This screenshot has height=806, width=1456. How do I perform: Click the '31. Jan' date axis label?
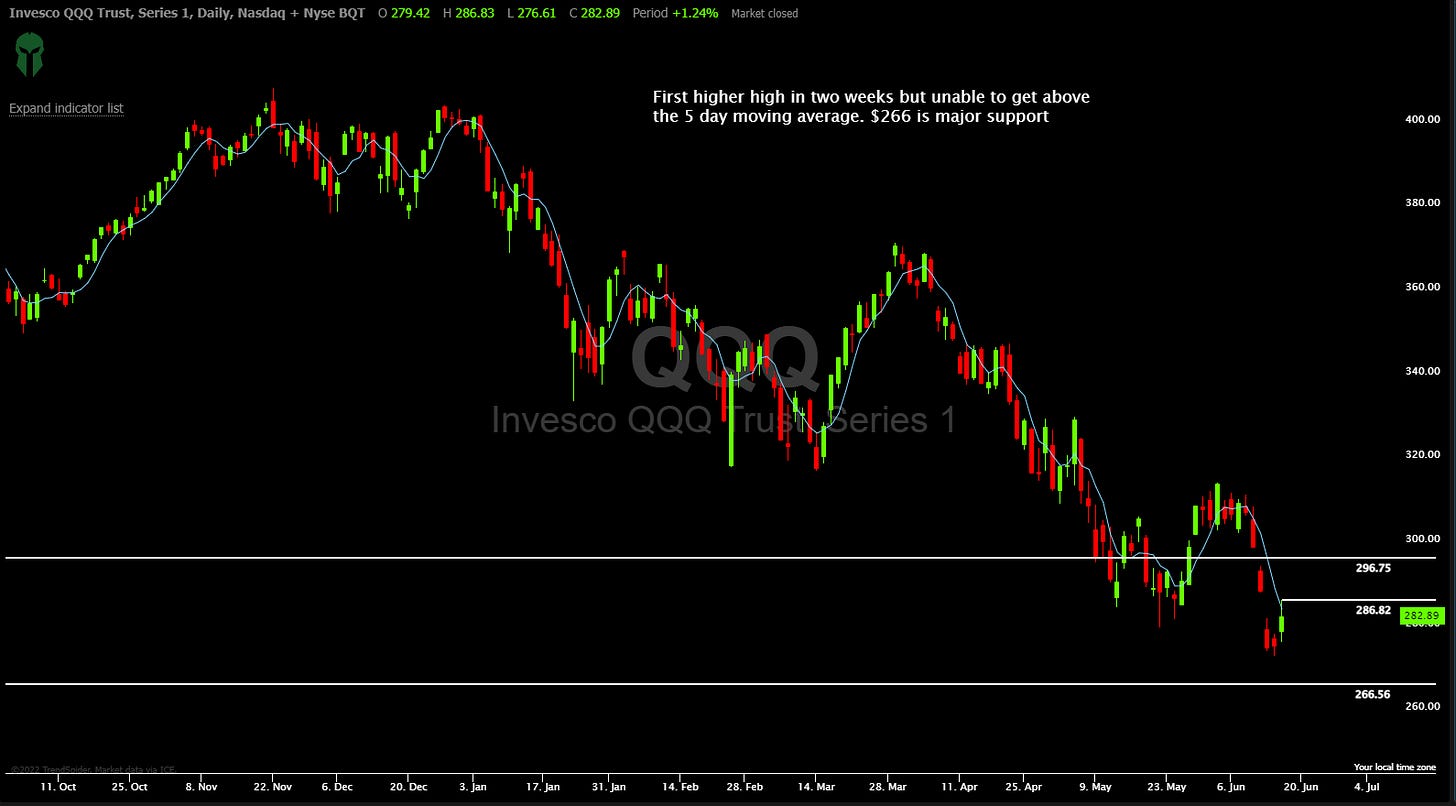[610, 787]
